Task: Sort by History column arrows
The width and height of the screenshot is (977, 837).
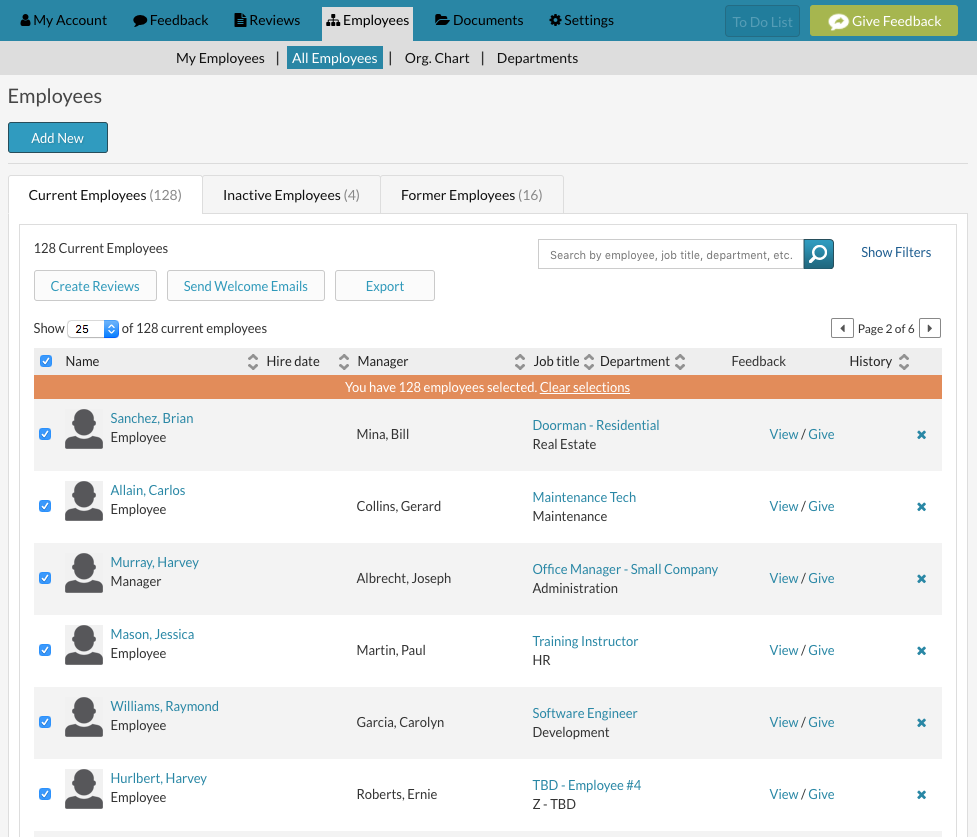Action: [904, 361]
